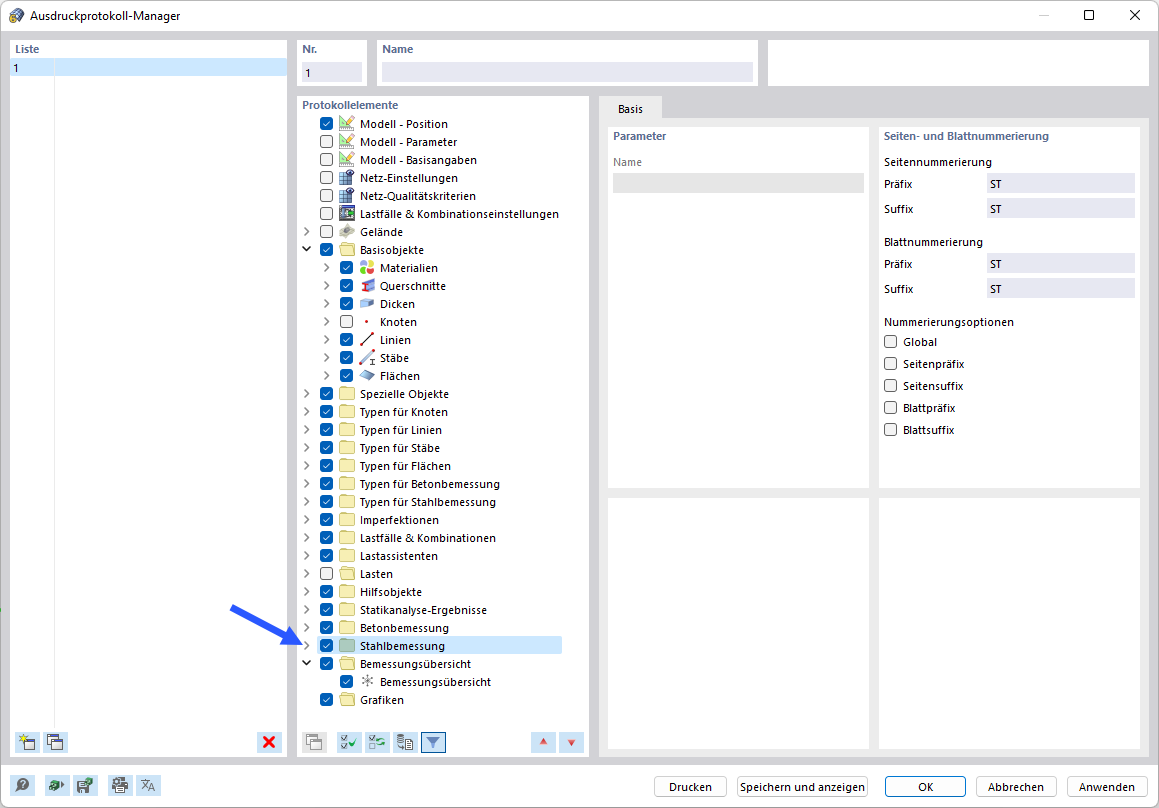Click the top Name input field

pos(567,72)
